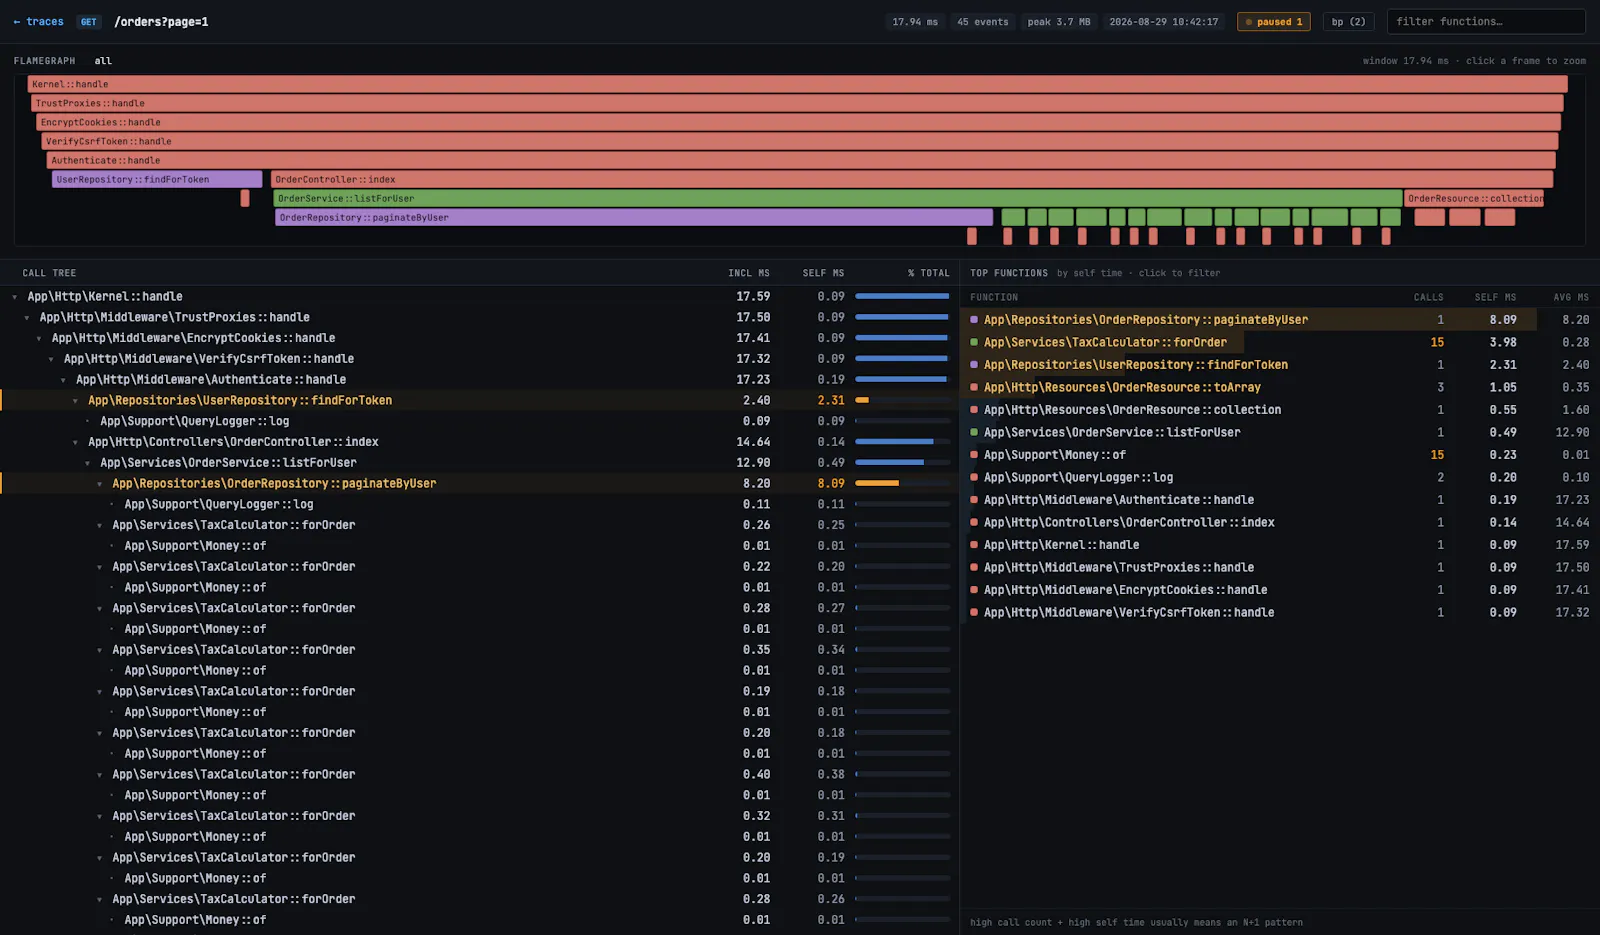
Task: Collapse App\Http\Kernel::handle tree node arrow
Action: pyautogui.click(x=15, y=297)
